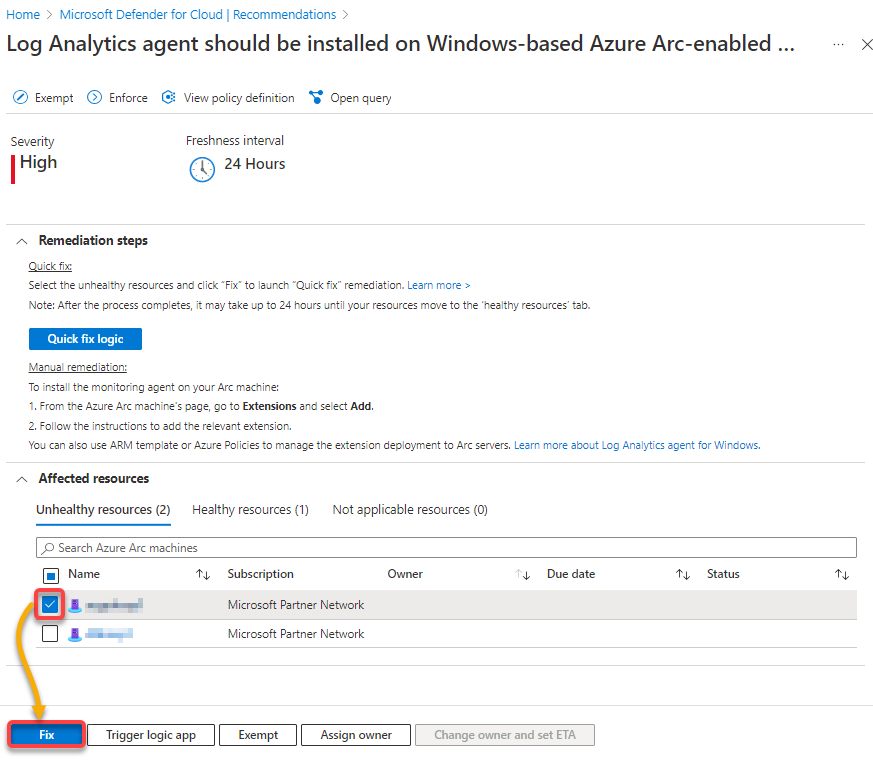
Task: Click the High severity value
Action: pos(38,163)
